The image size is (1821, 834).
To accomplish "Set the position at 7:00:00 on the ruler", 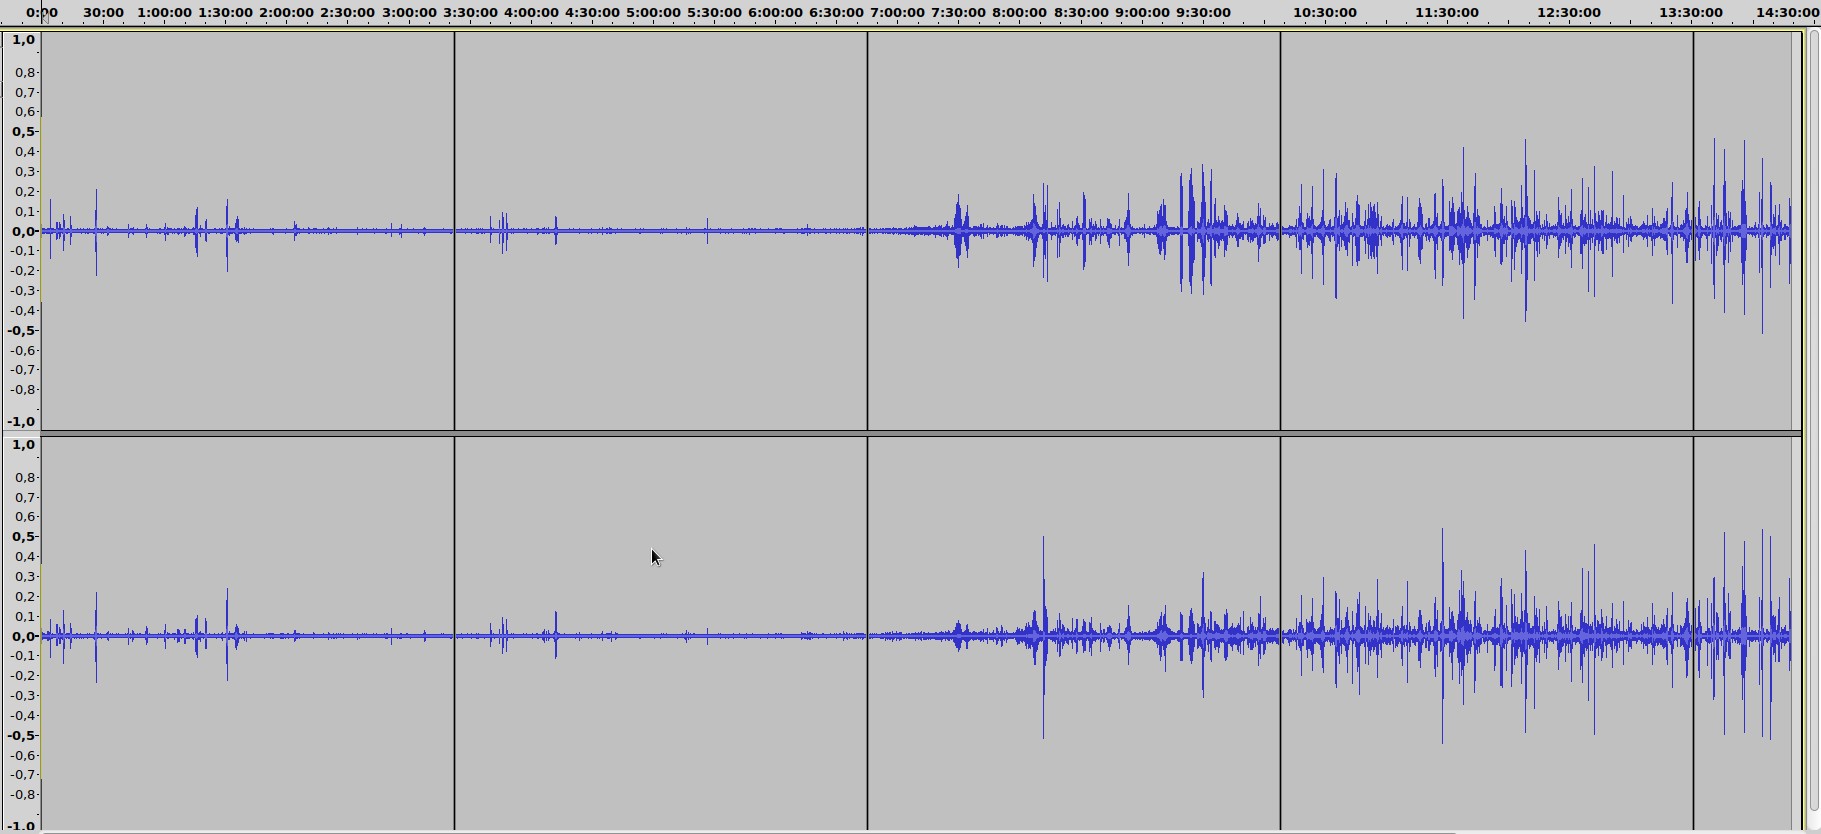I will (x=897, y=12).
